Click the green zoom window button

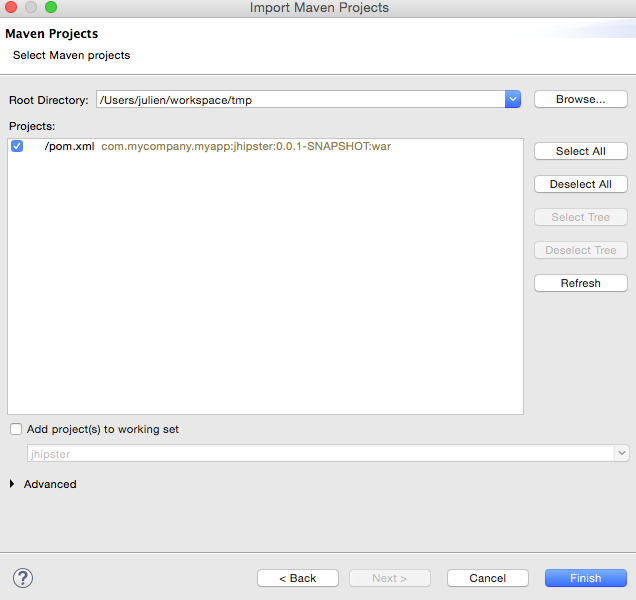pyautogui.click(x=51, y=8)
